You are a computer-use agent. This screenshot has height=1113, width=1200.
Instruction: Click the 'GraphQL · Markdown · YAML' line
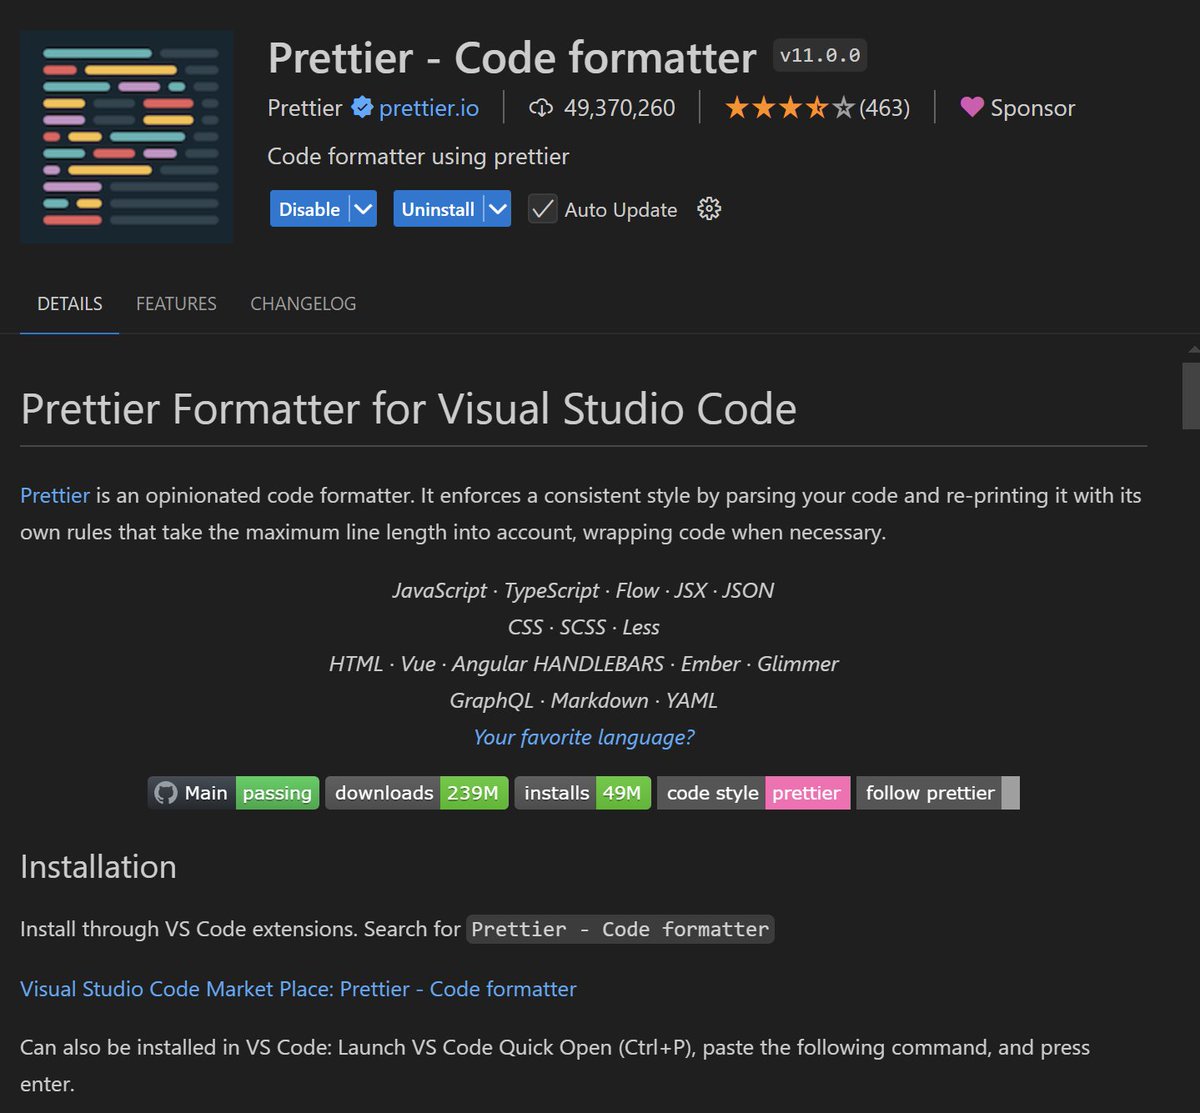click(584, 701)
